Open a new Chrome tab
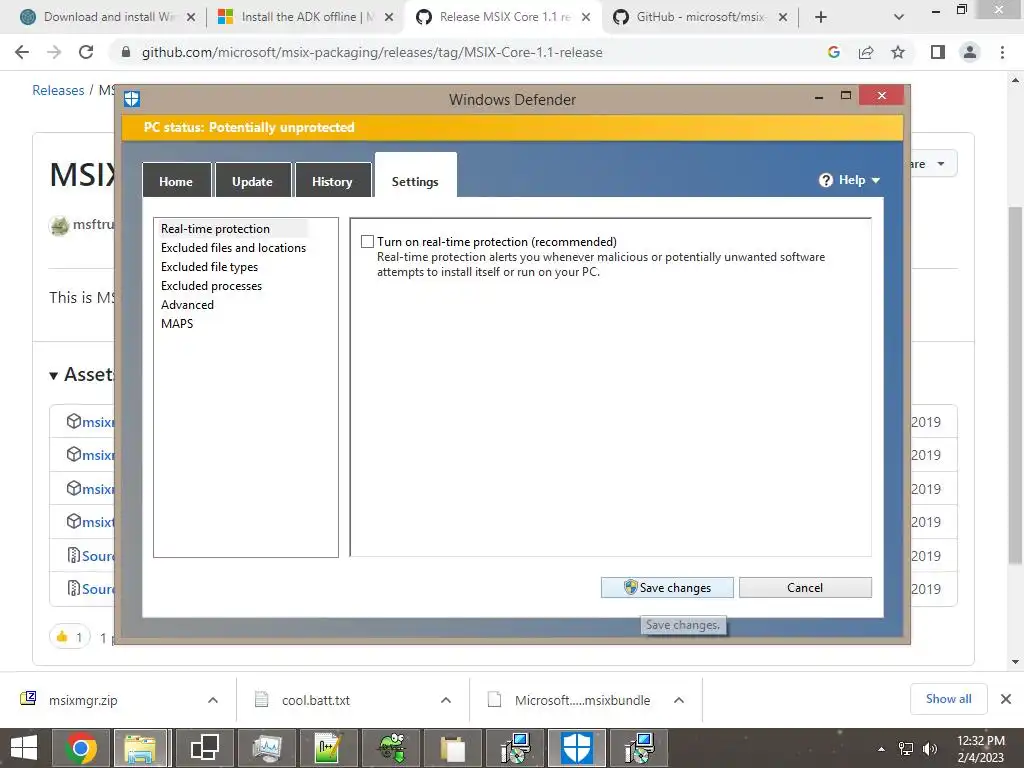 (821, 17)
